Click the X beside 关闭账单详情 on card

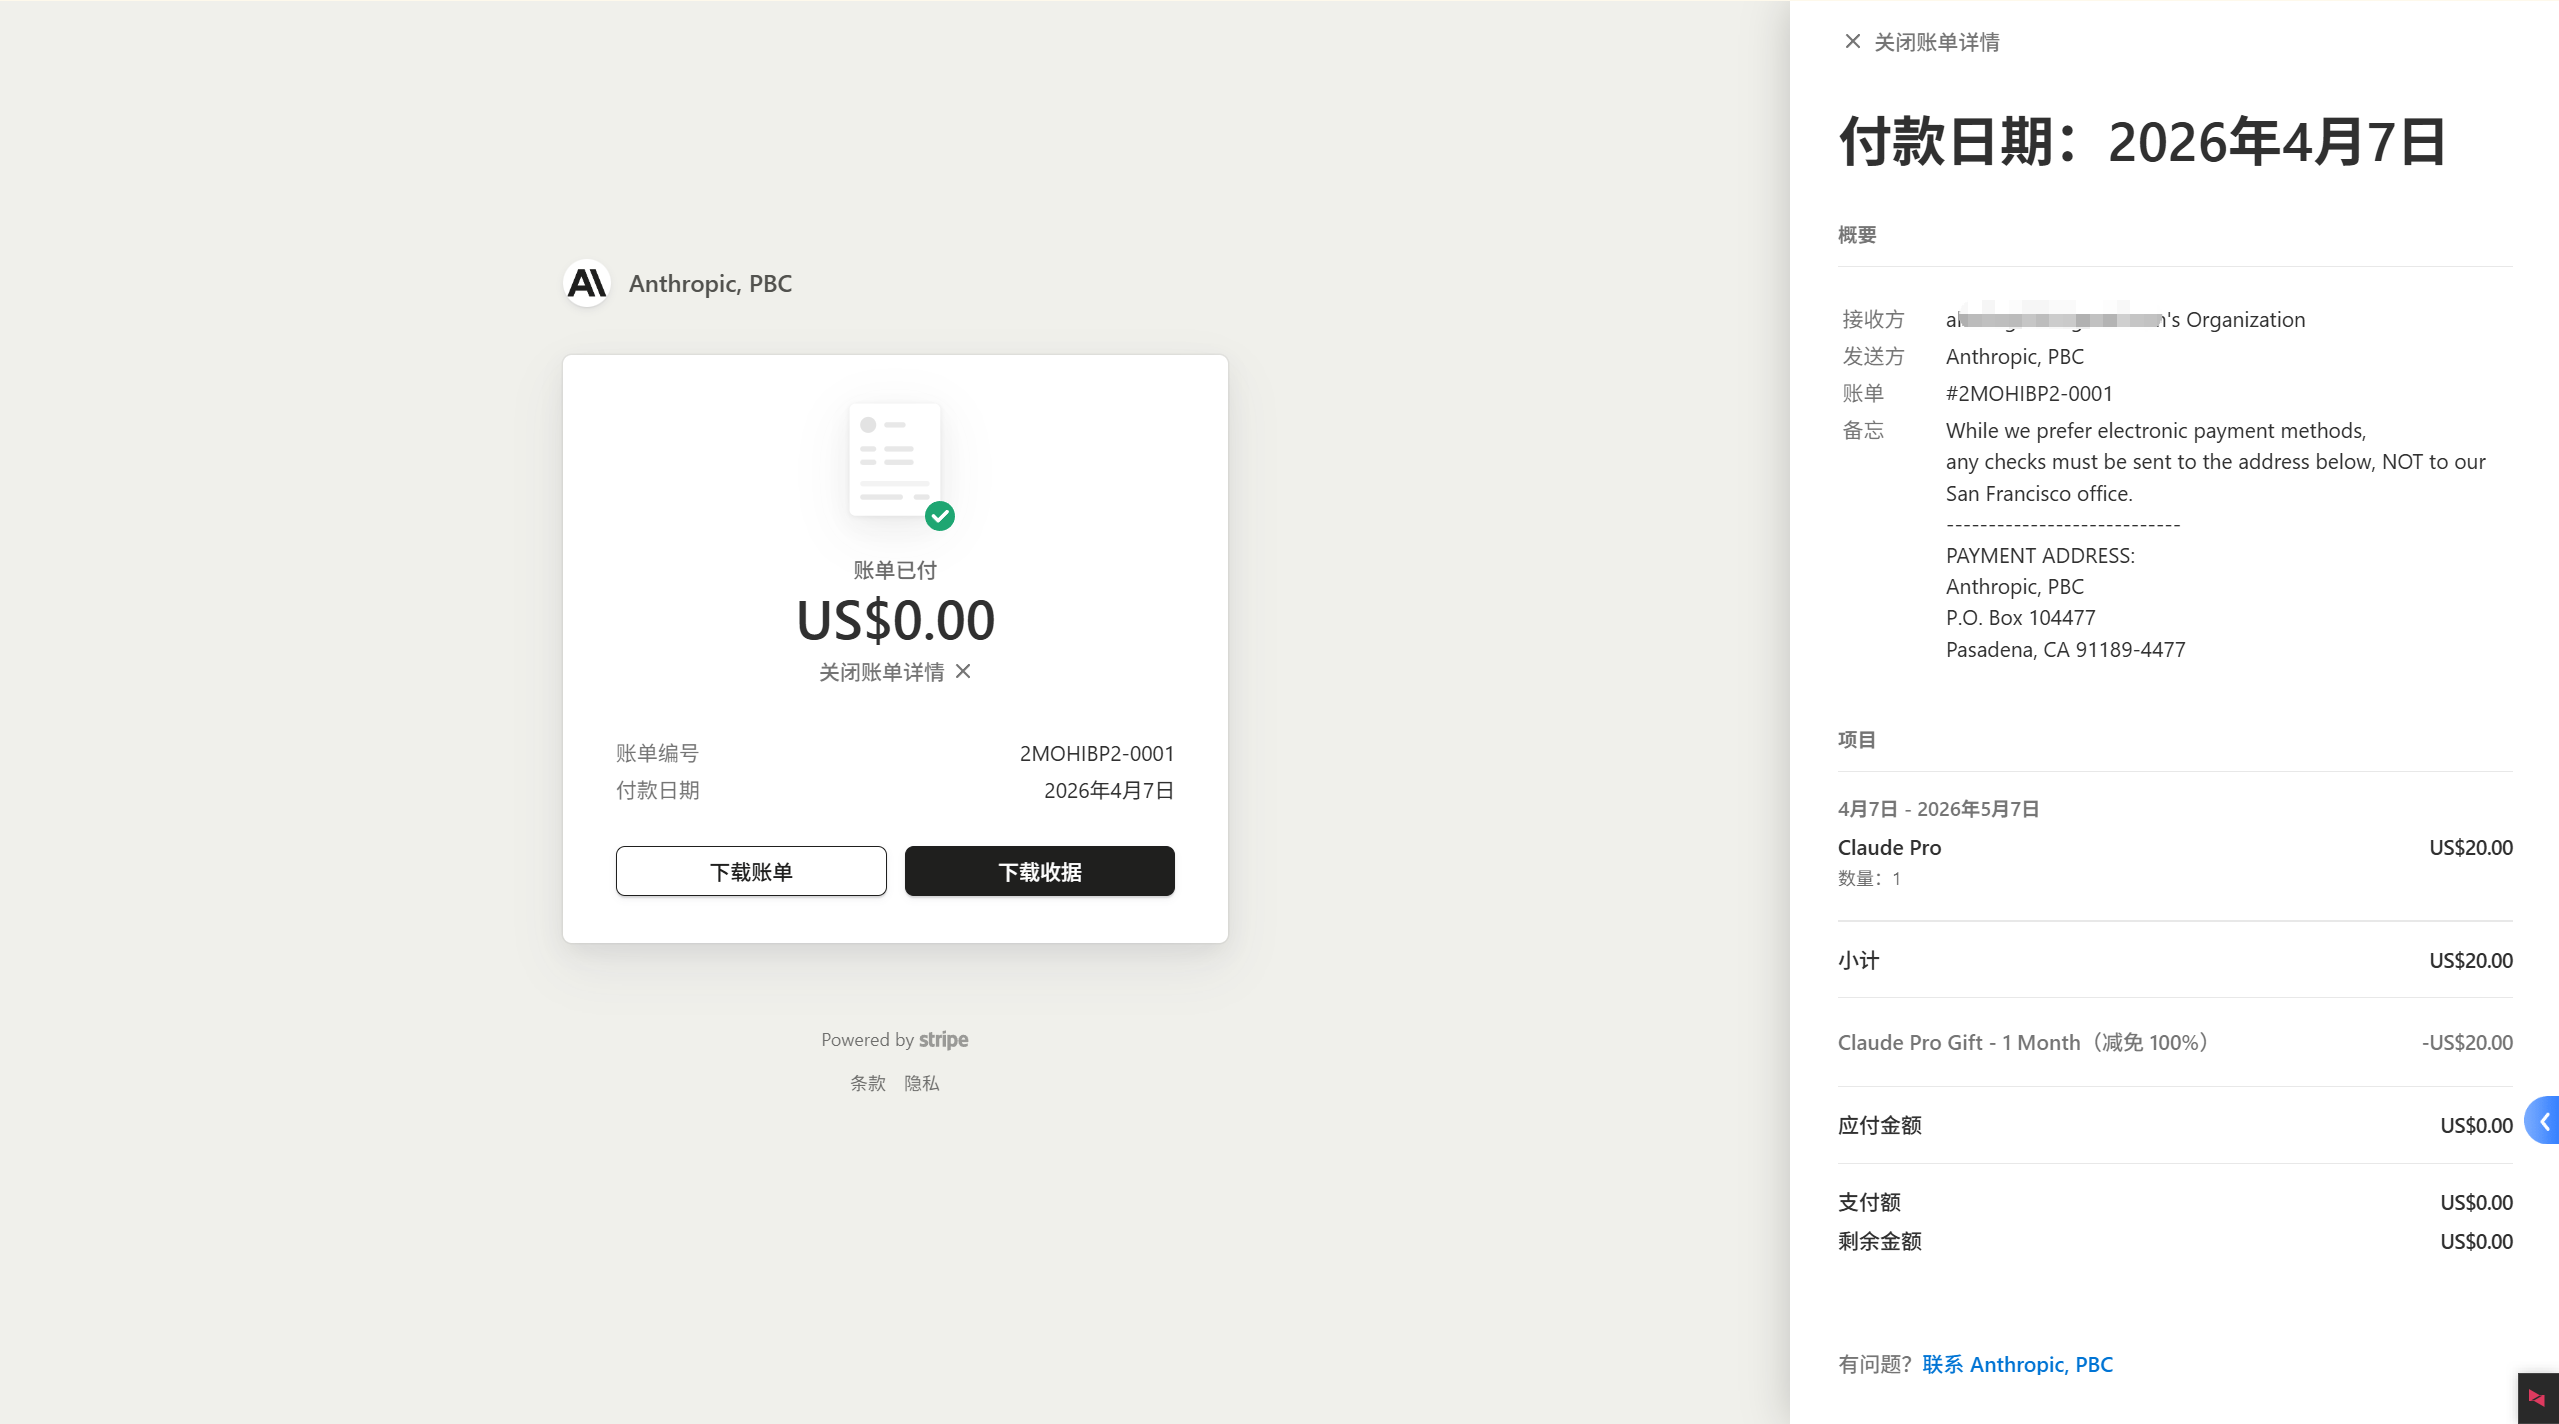click(x=963, y=671)
